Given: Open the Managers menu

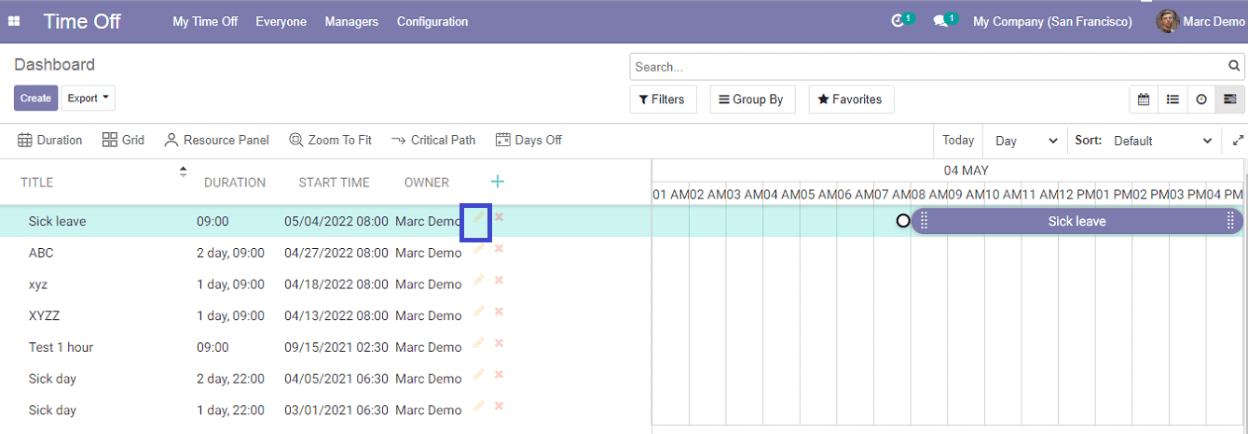Looking at the screenshot, I should 351,21.
